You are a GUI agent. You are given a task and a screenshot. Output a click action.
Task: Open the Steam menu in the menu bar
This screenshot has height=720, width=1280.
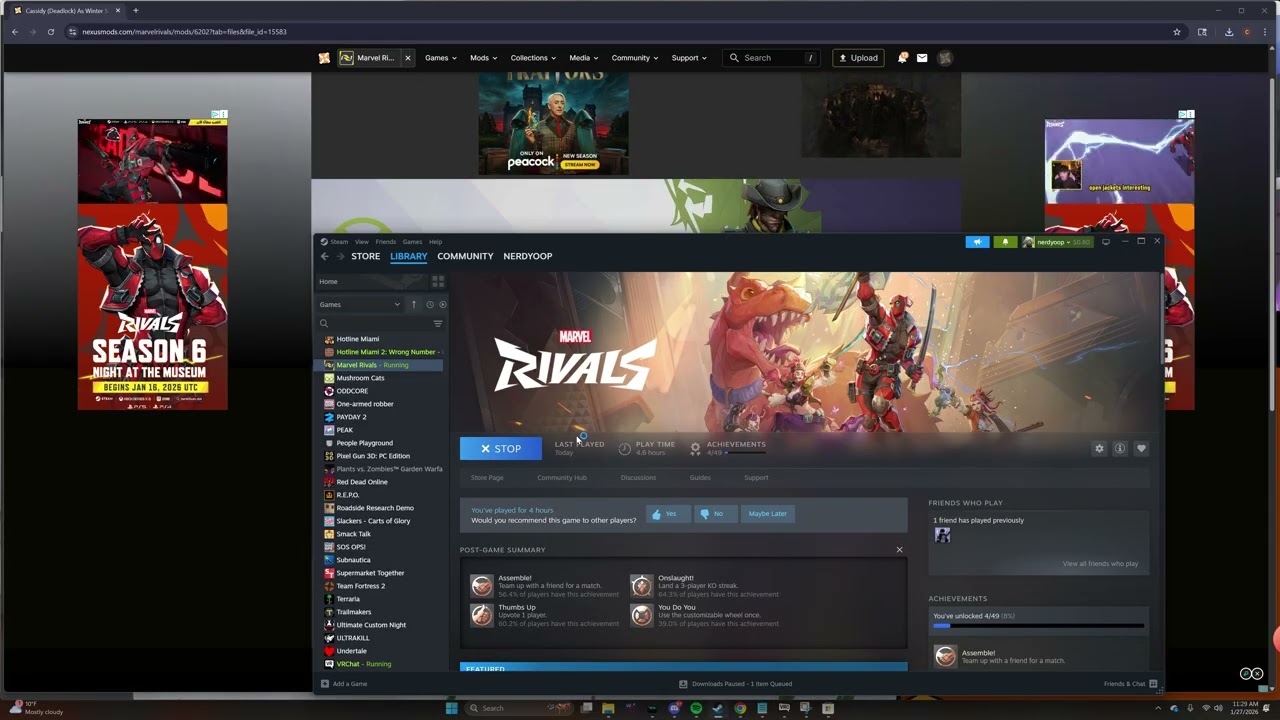(339, 242)
